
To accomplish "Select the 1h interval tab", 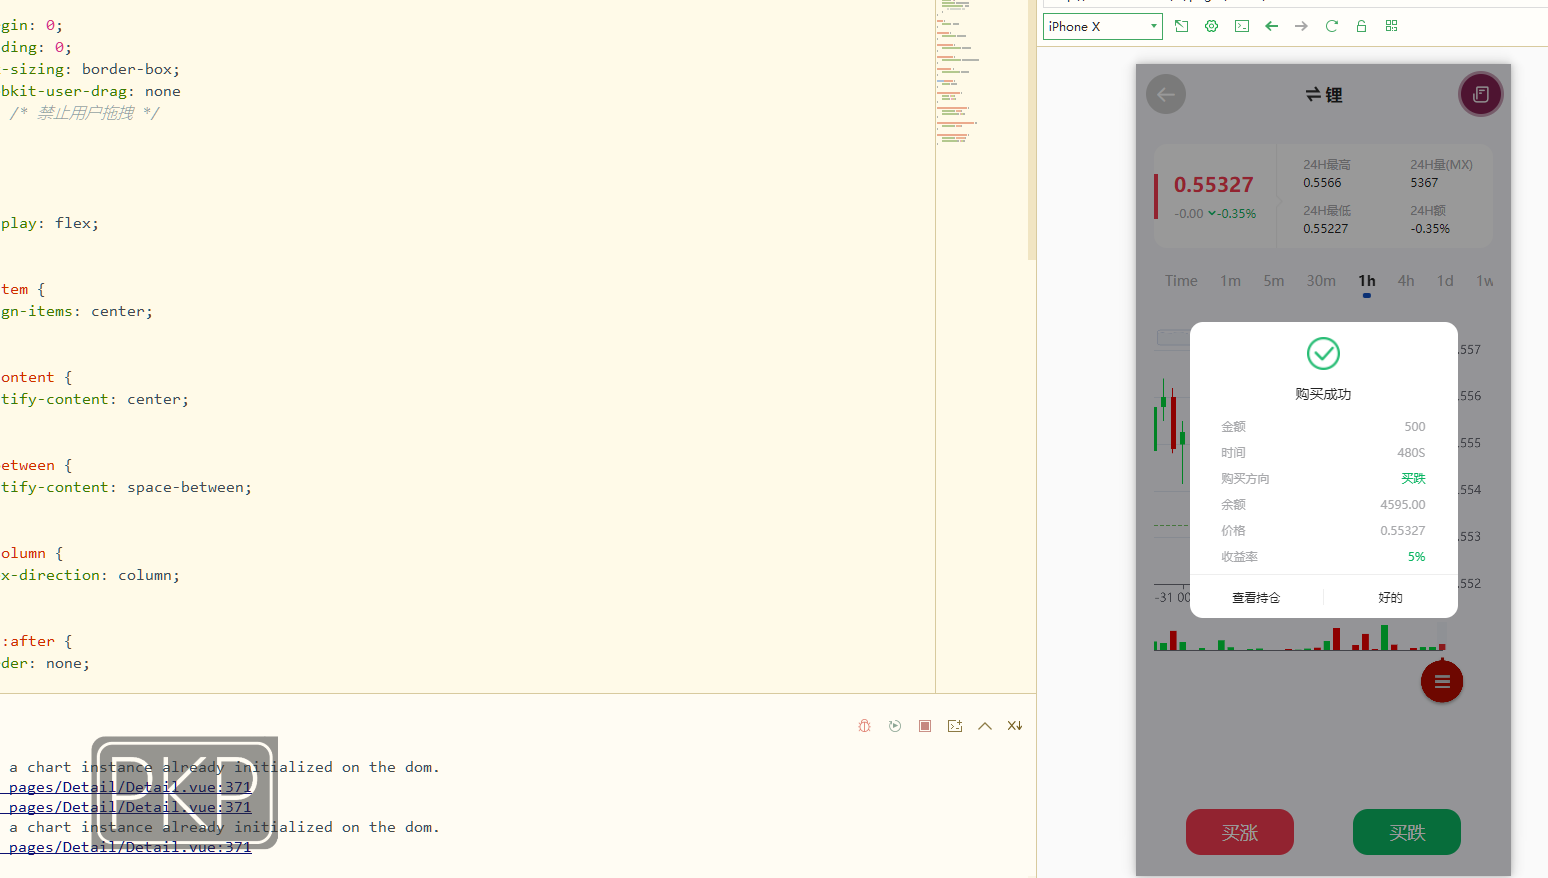I will [1367, 281].
